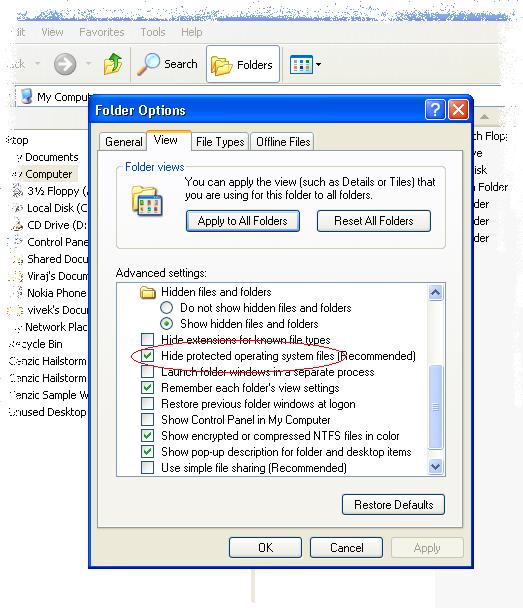The width and height of the screenshot is (523, 608).
Task: Toggle Show encrypted or compressed NTFS files
Action: [147, 436]
